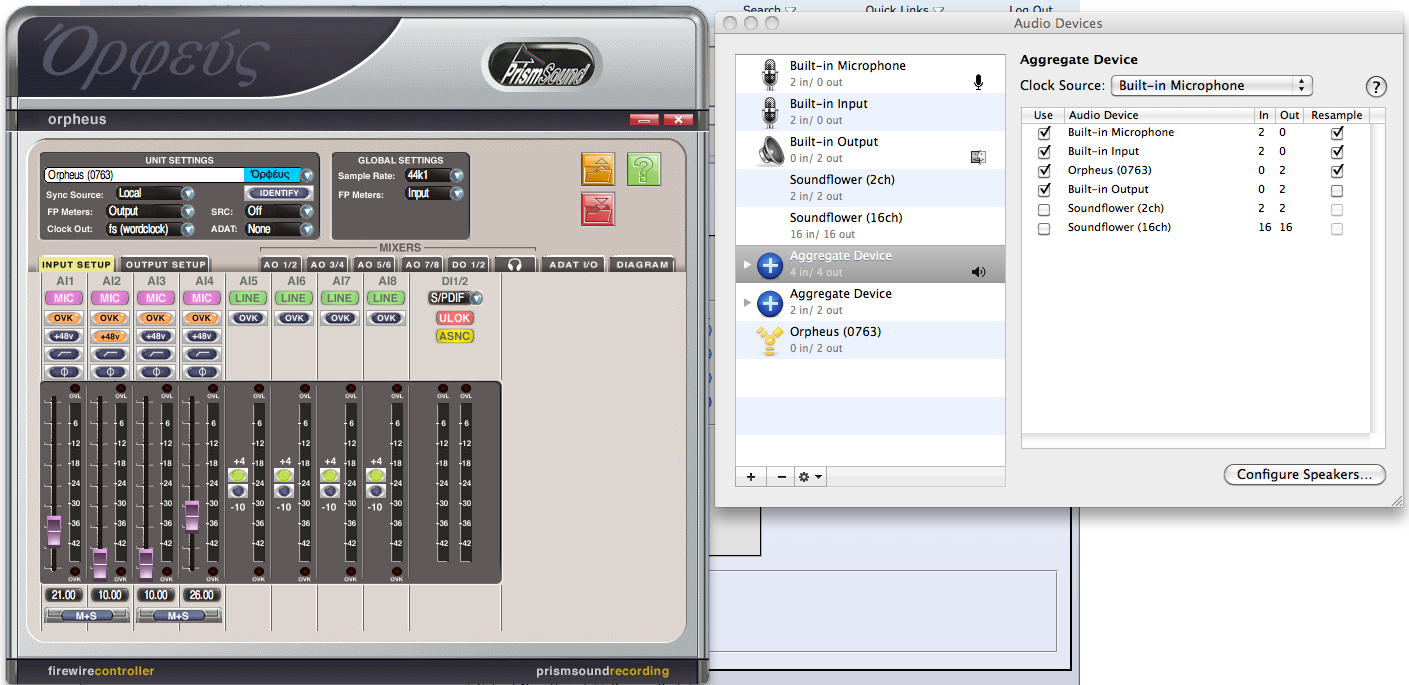The height and width of the screenshot is (685, 1409).
Task: Open Sample Rate 44k1 dropdown
Action: [x=434, y=175]
